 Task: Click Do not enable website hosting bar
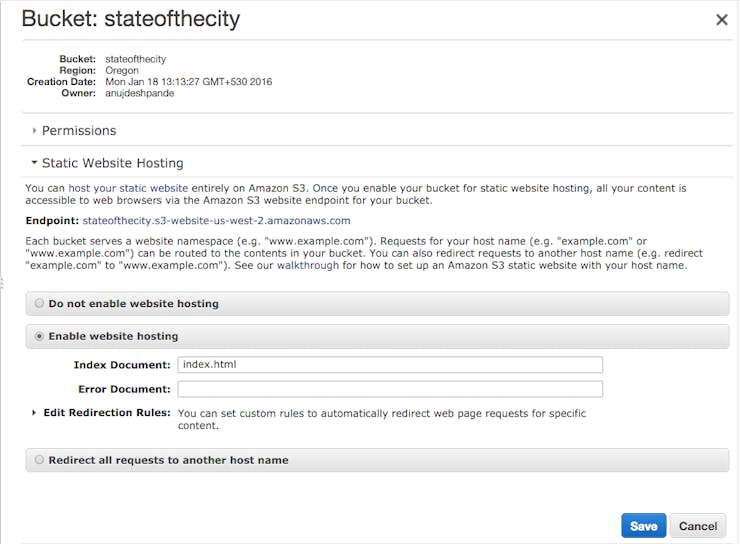click(377, 303)
